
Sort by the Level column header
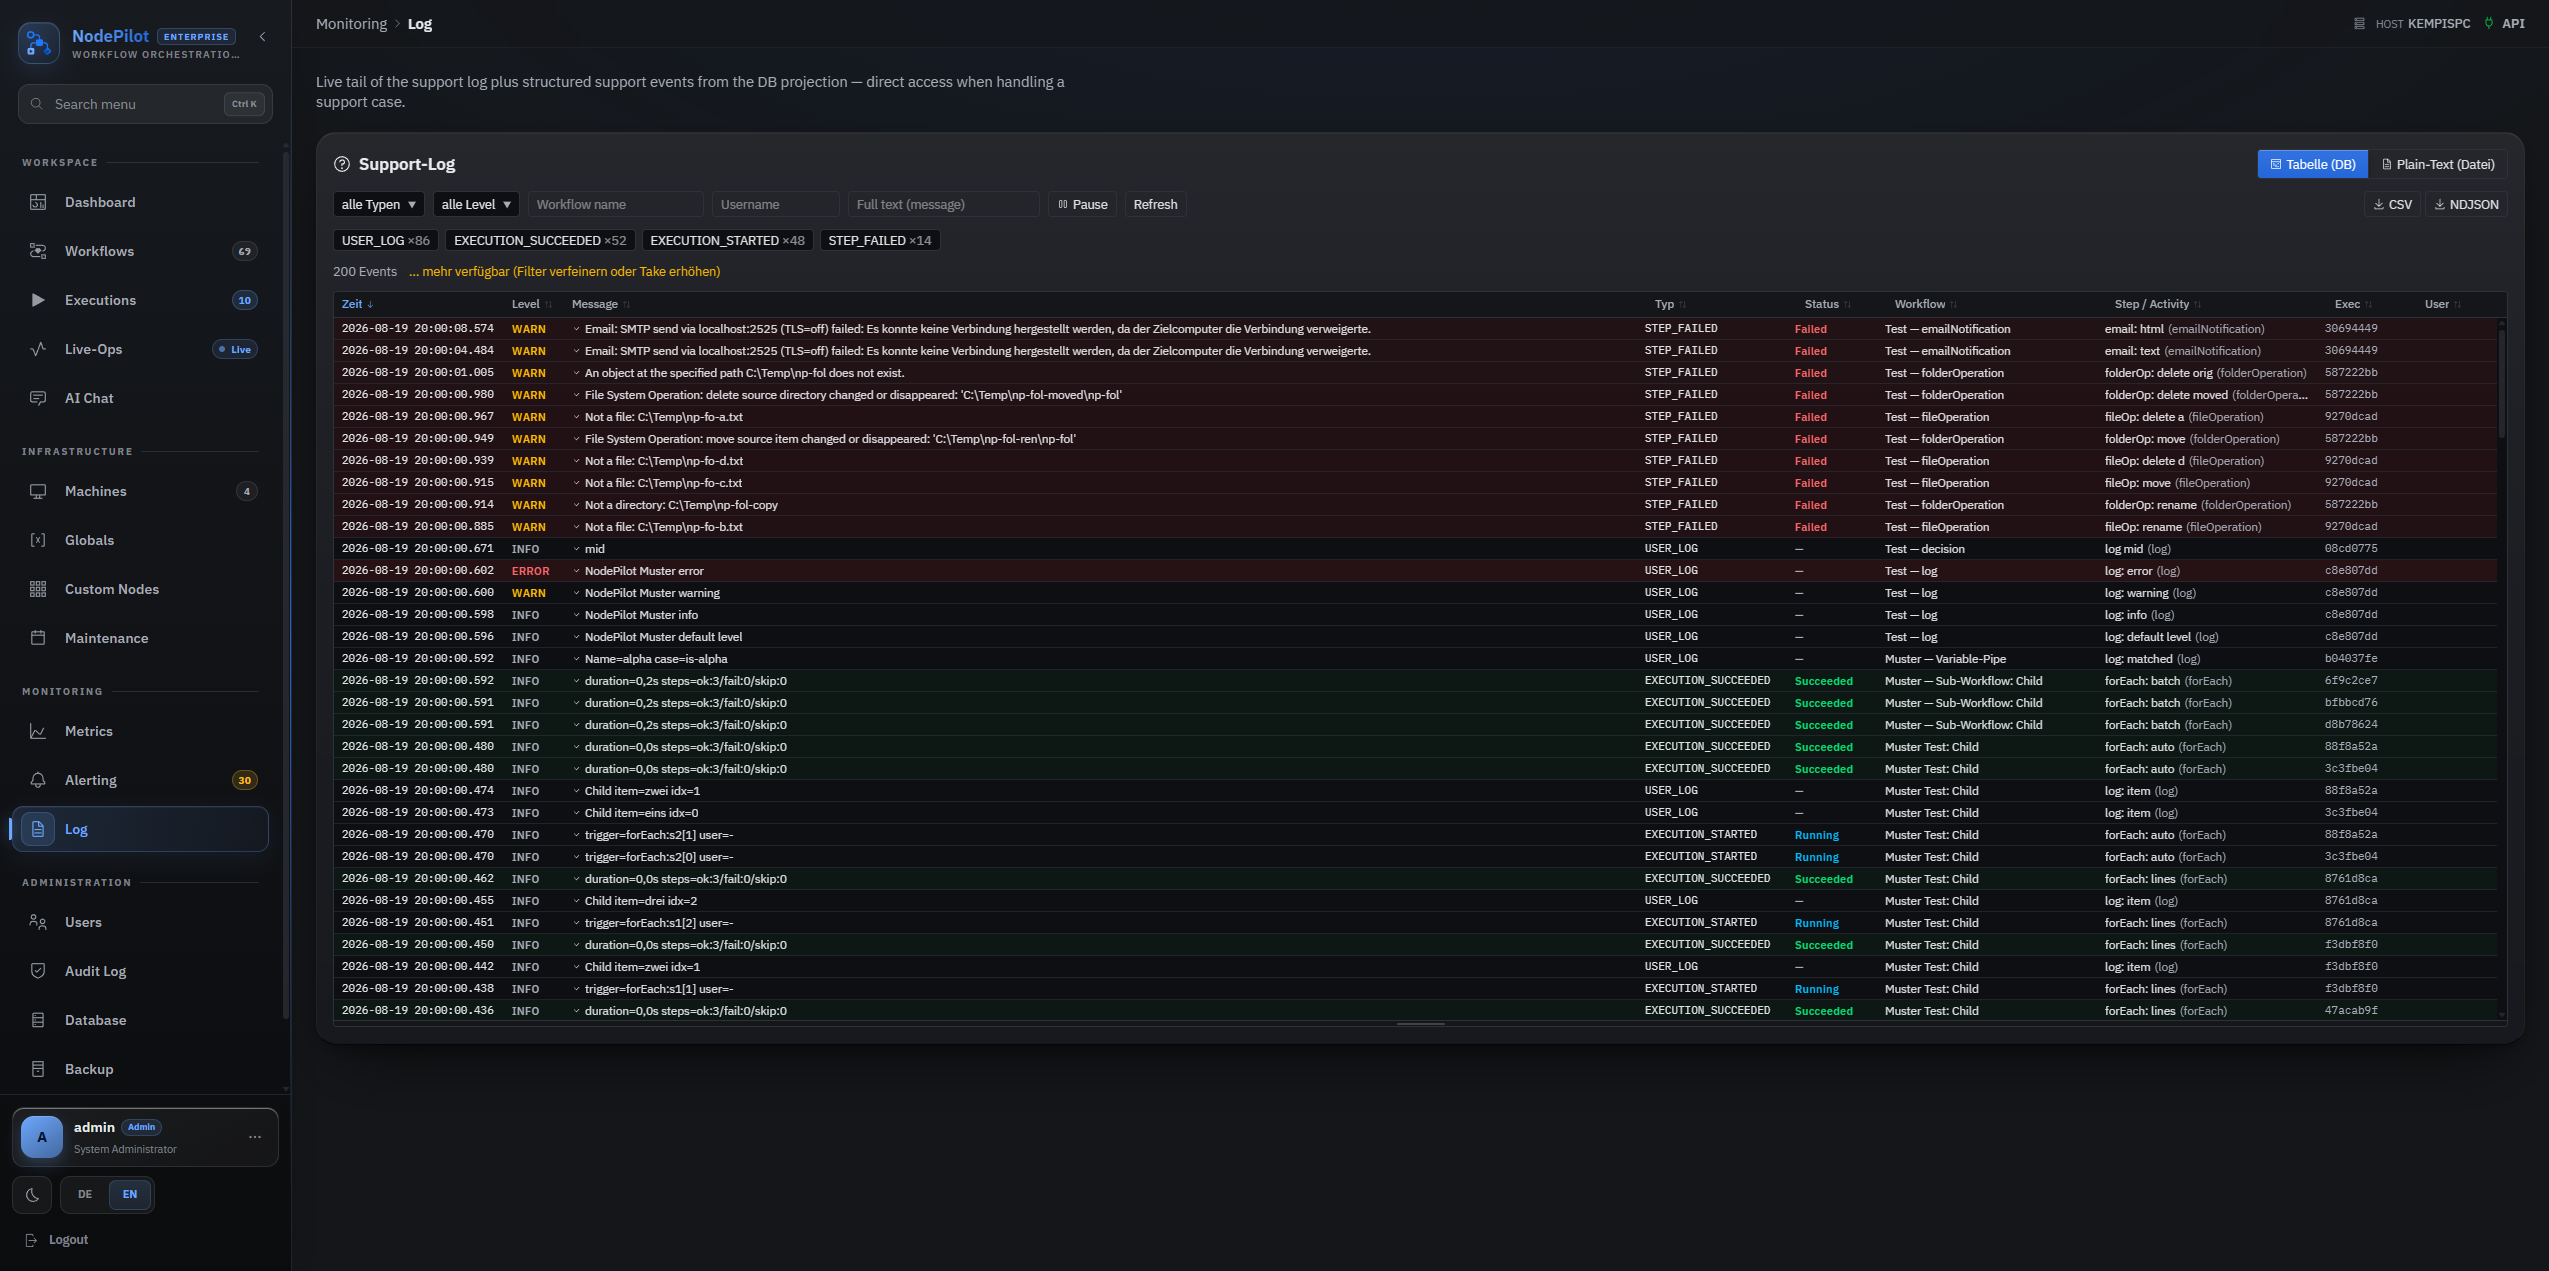point(531,304)
